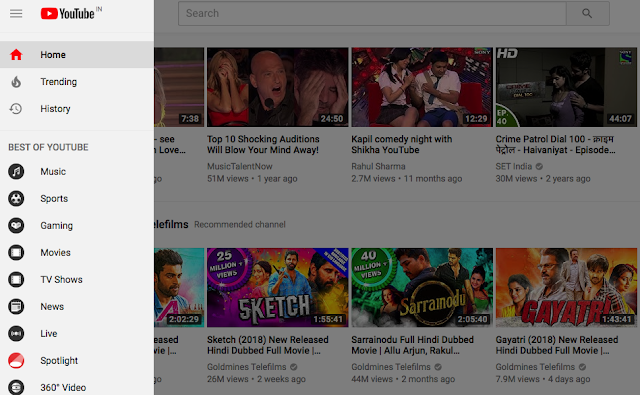
Task: Open title Gayatri (2018) New Released Hindi Dubbed
Action: click(557, 345)
